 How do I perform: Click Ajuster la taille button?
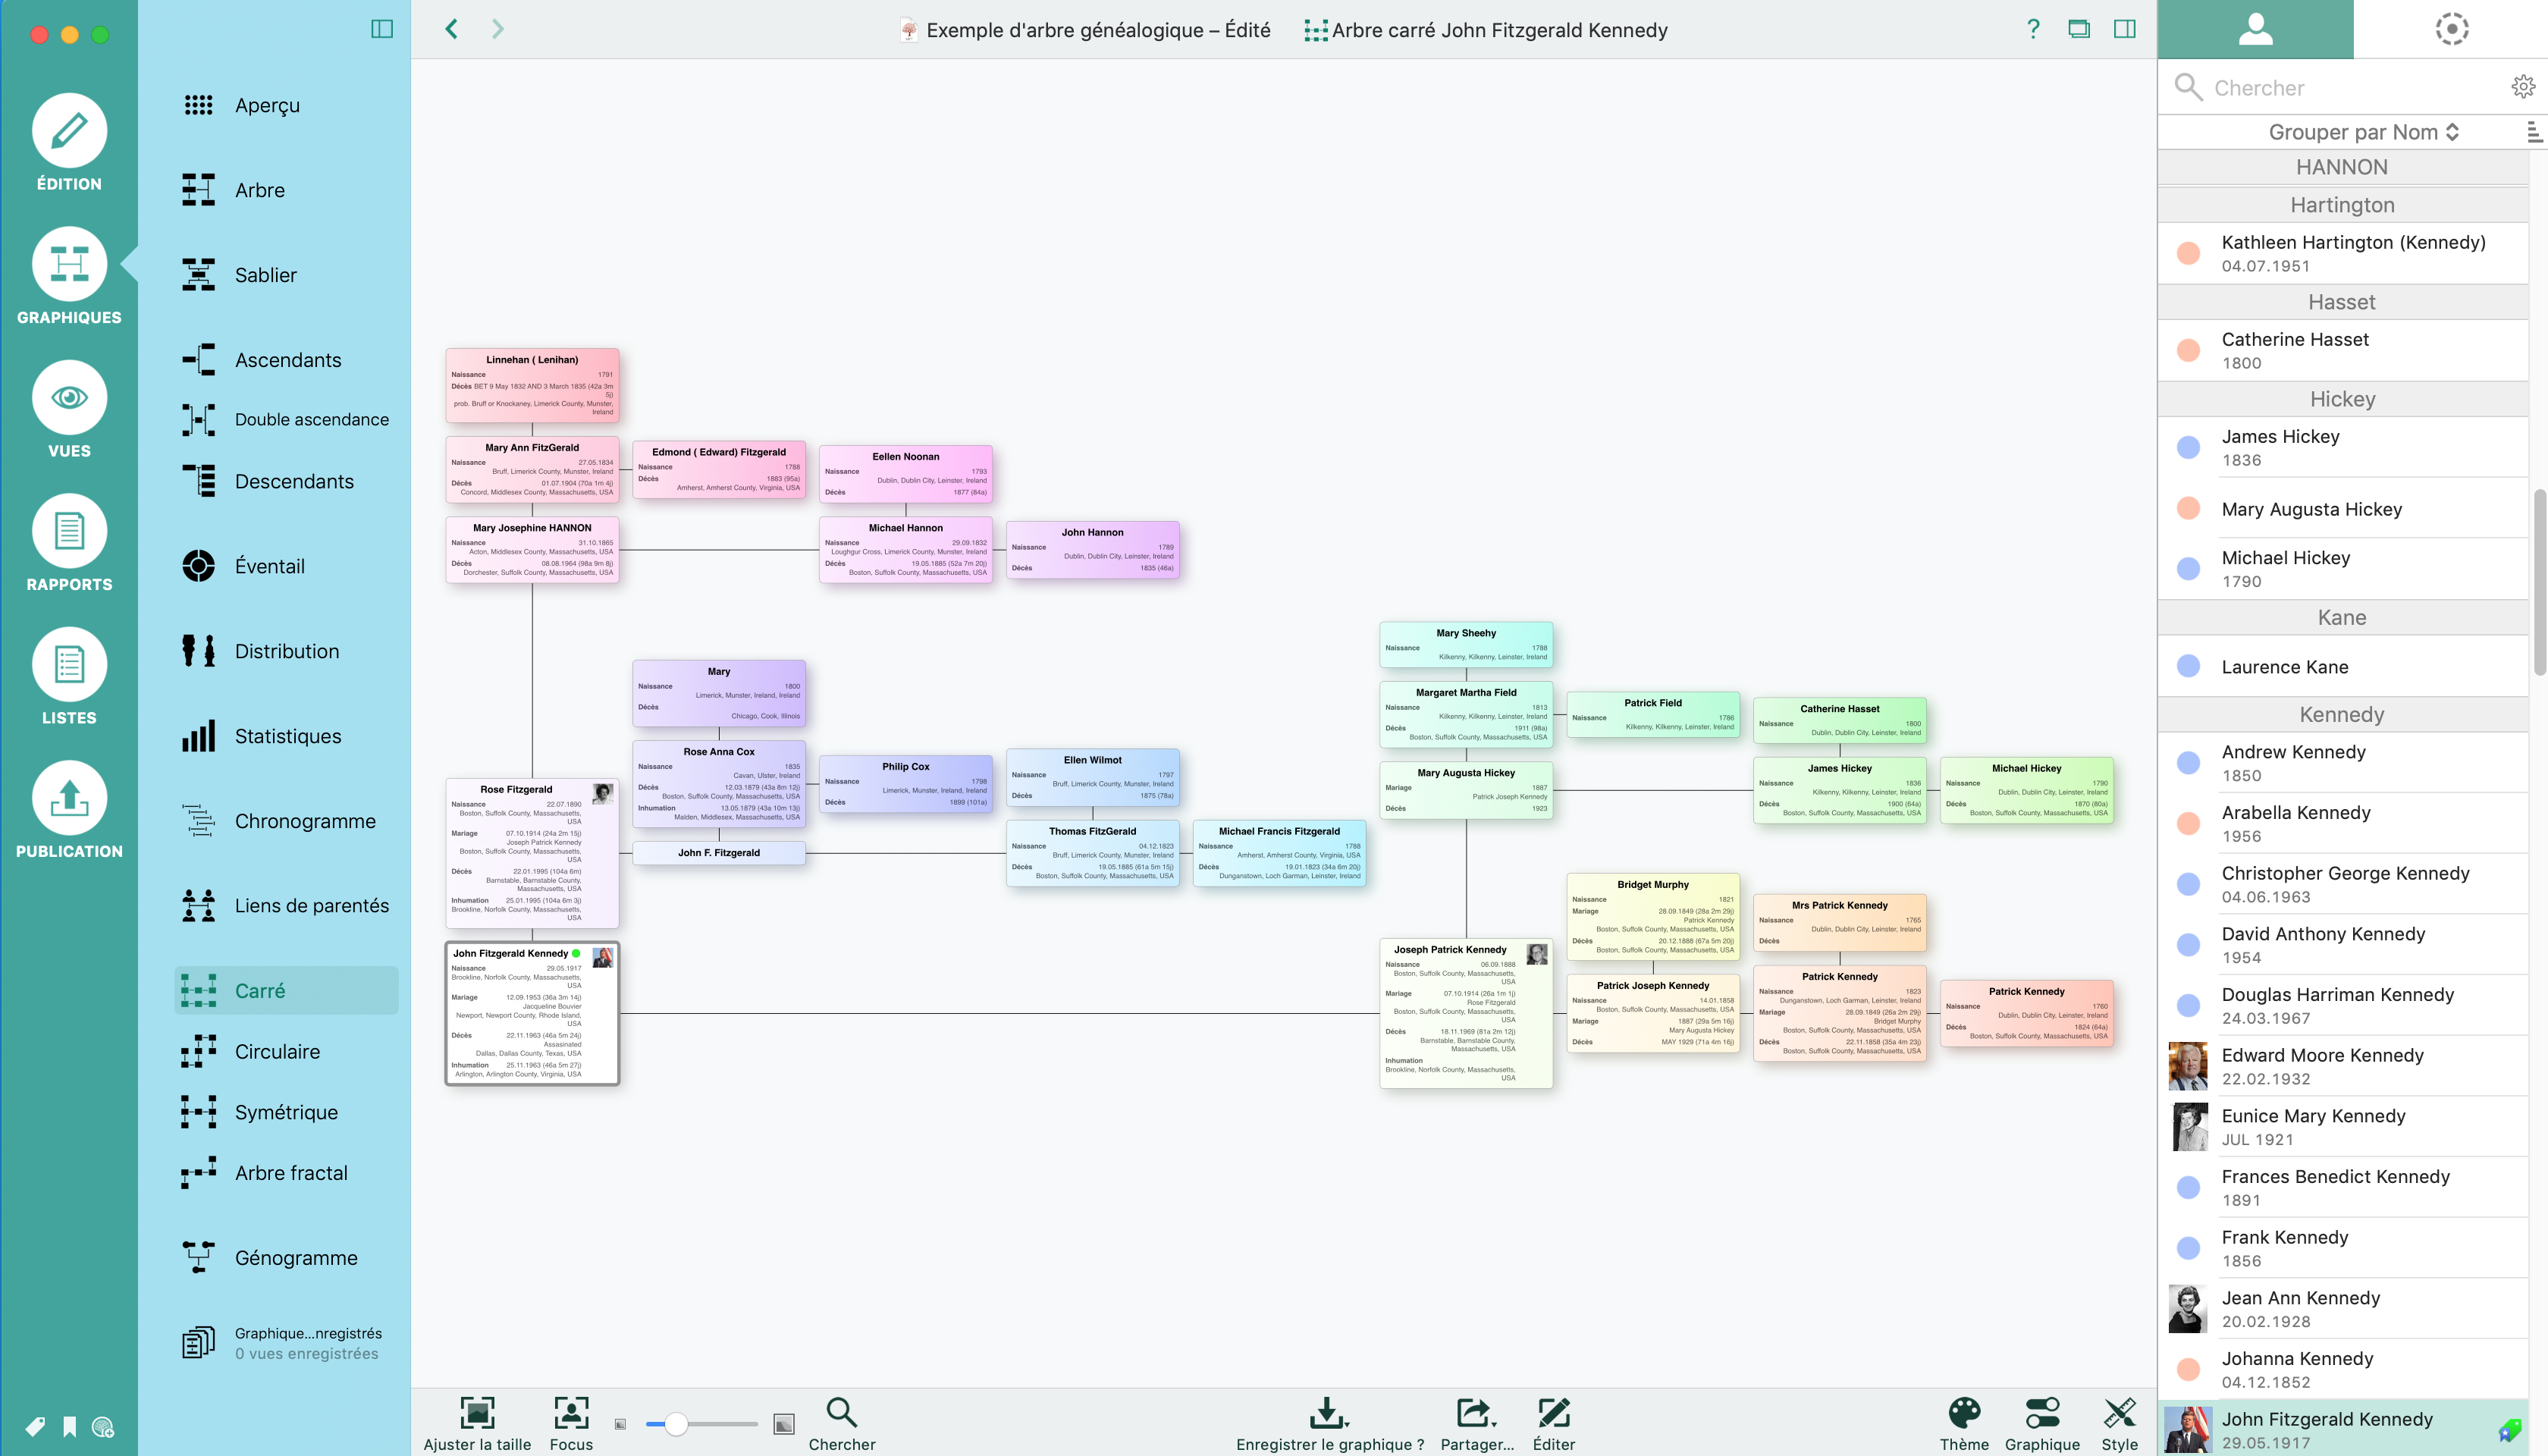tap(477, 1424)
